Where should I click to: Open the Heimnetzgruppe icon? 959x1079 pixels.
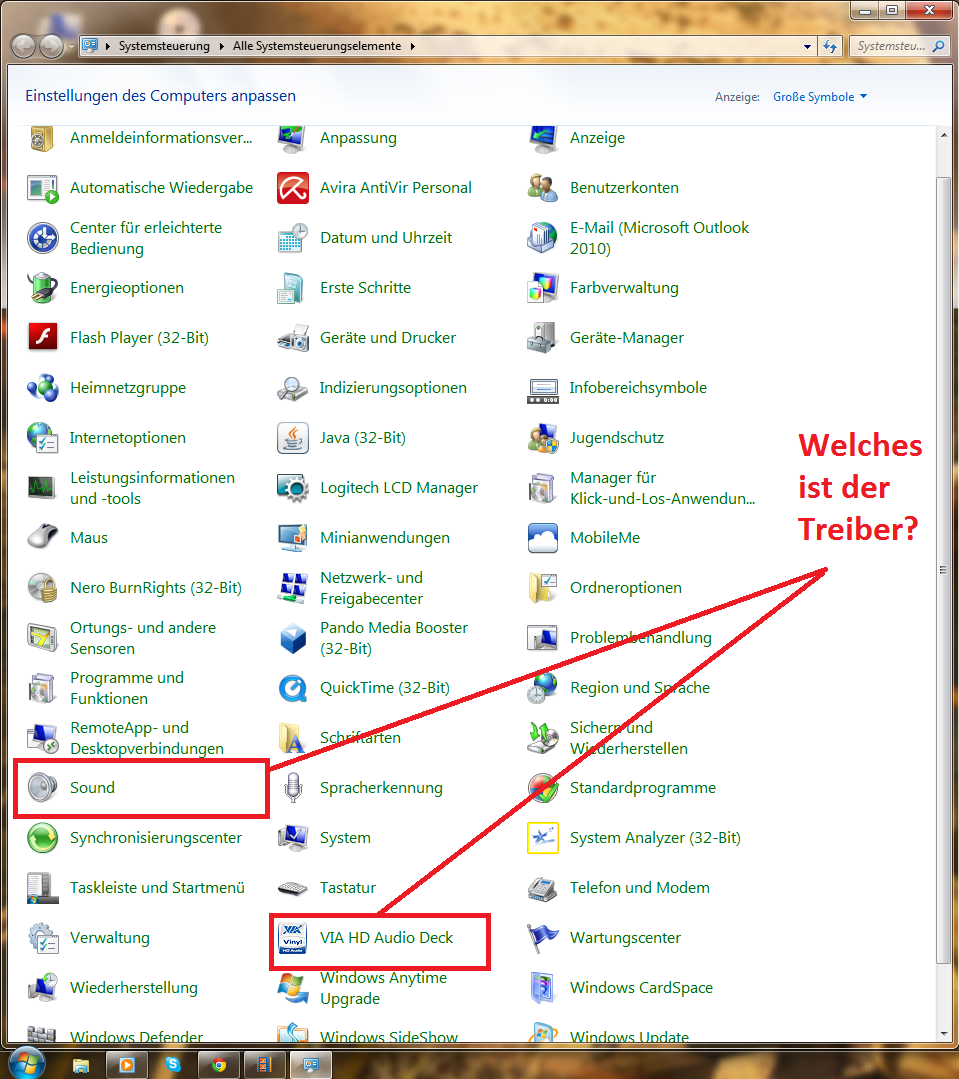(43, 387)
